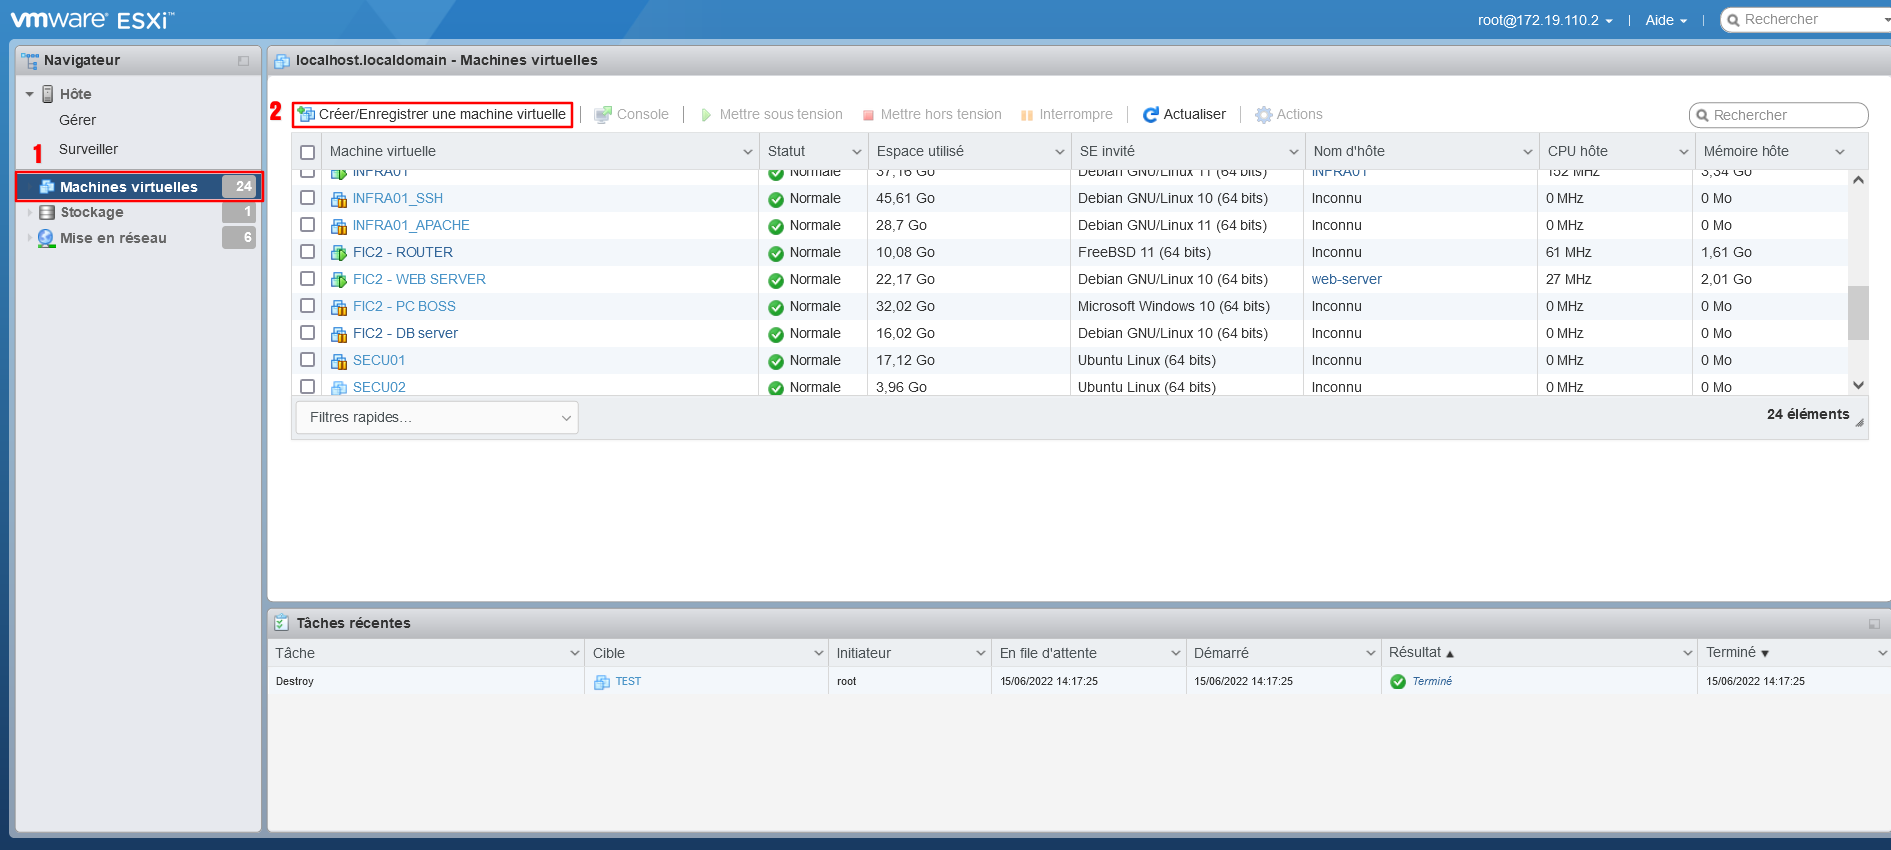Image resolution: width=1891 pixels, height=850 pixels.
Task: Check the INFRA01_SSH row checkbox
Action: pos(308,198)
